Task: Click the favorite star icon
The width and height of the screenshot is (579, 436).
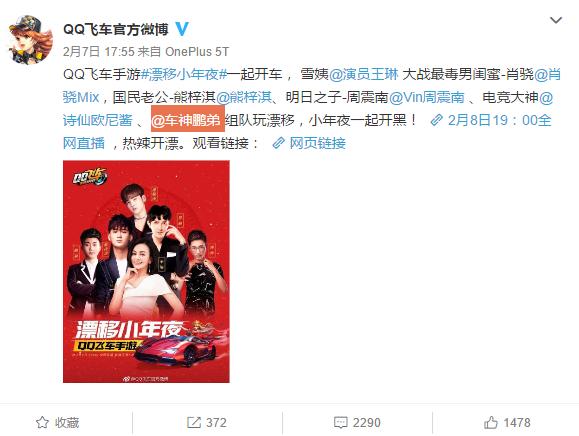Action: [42, 422]
